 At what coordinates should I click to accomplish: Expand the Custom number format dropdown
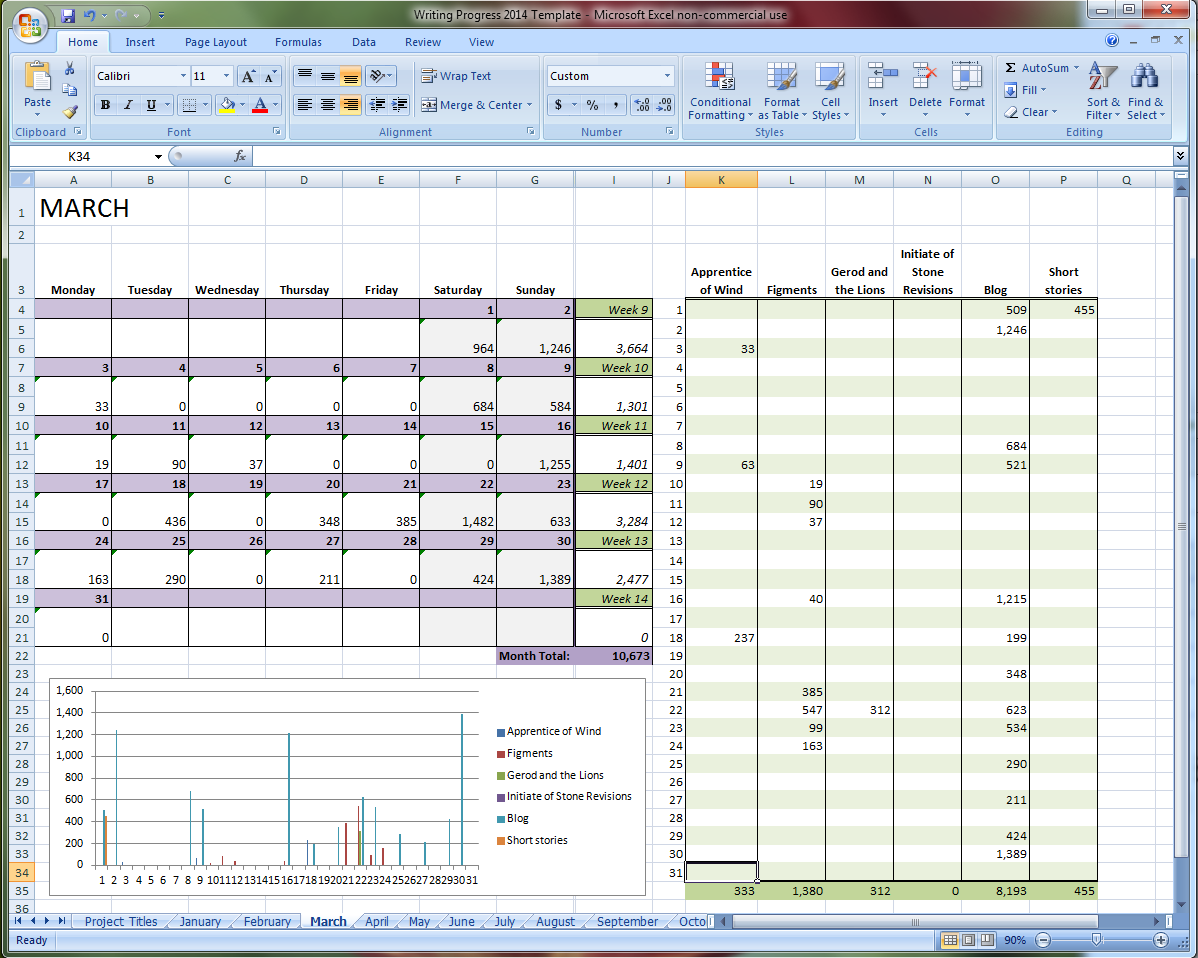point(667,76)
